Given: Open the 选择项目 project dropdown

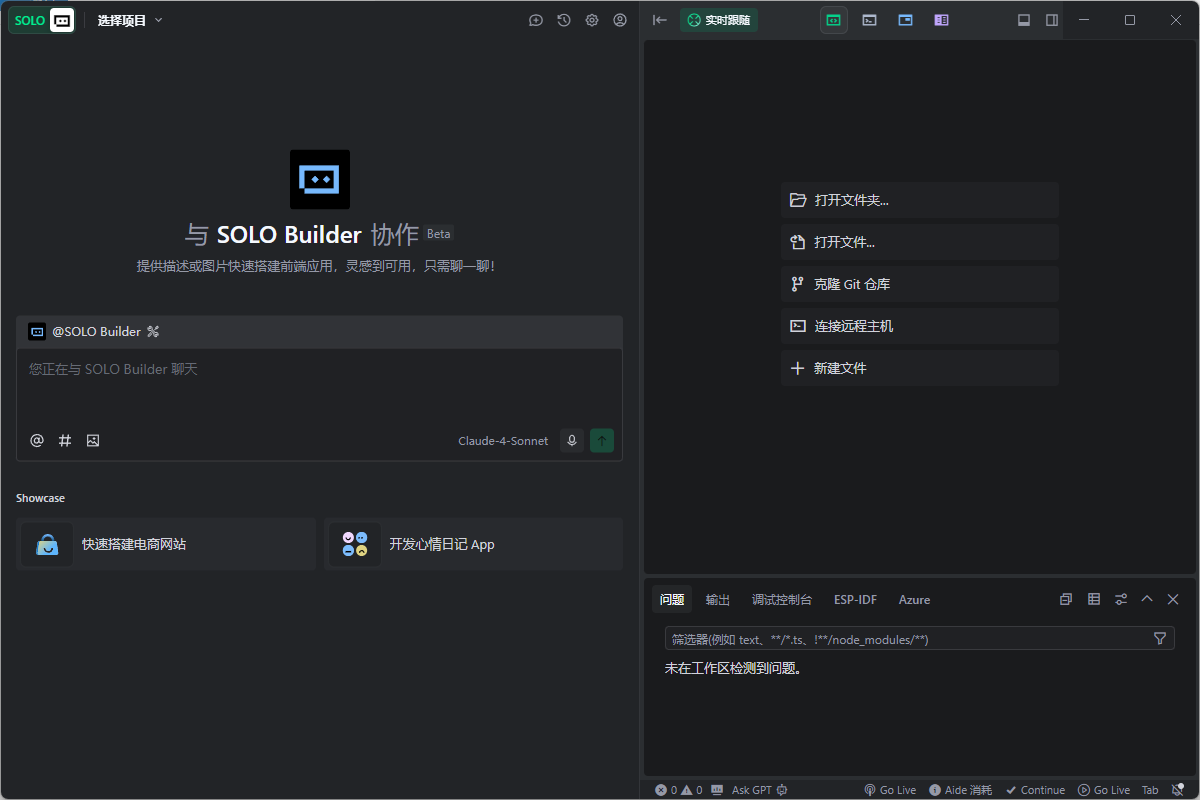Looking at the screenshot, I should [130, 20].
